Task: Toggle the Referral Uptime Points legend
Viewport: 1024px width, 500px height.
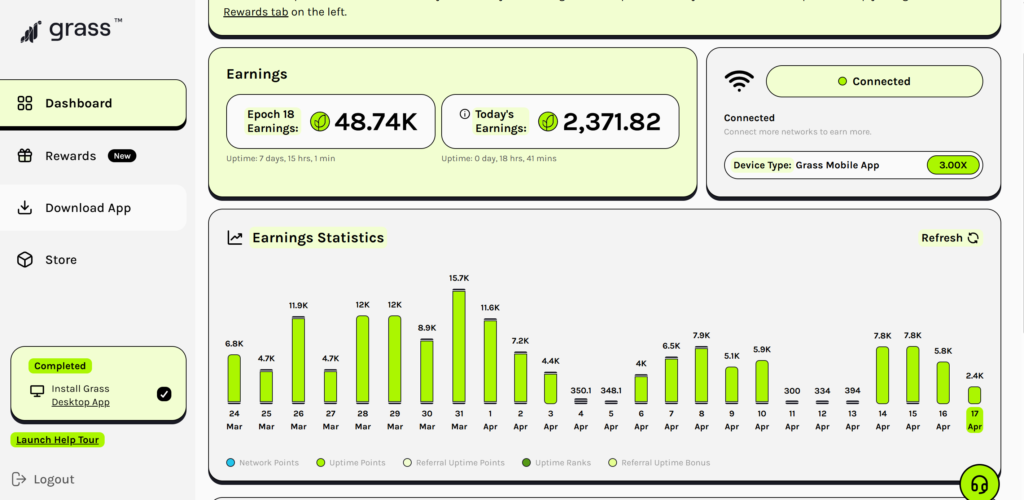Action: click(x=453, y=463)
